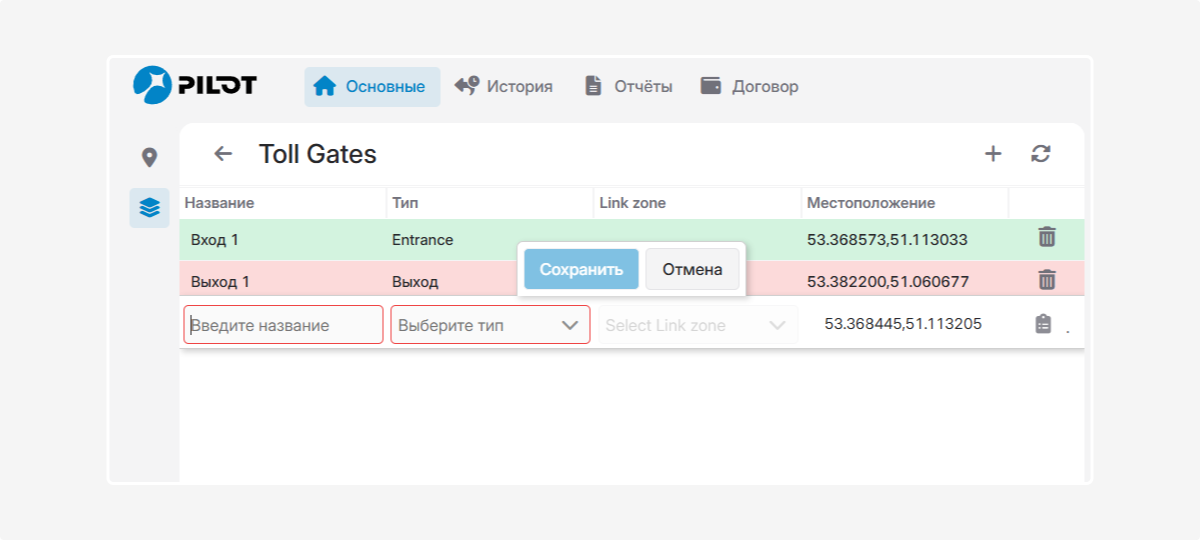Open the Выберите тип dropdown
This screenshot has height=540, width=1200.
pyautogui.click(x=490, y=325)
